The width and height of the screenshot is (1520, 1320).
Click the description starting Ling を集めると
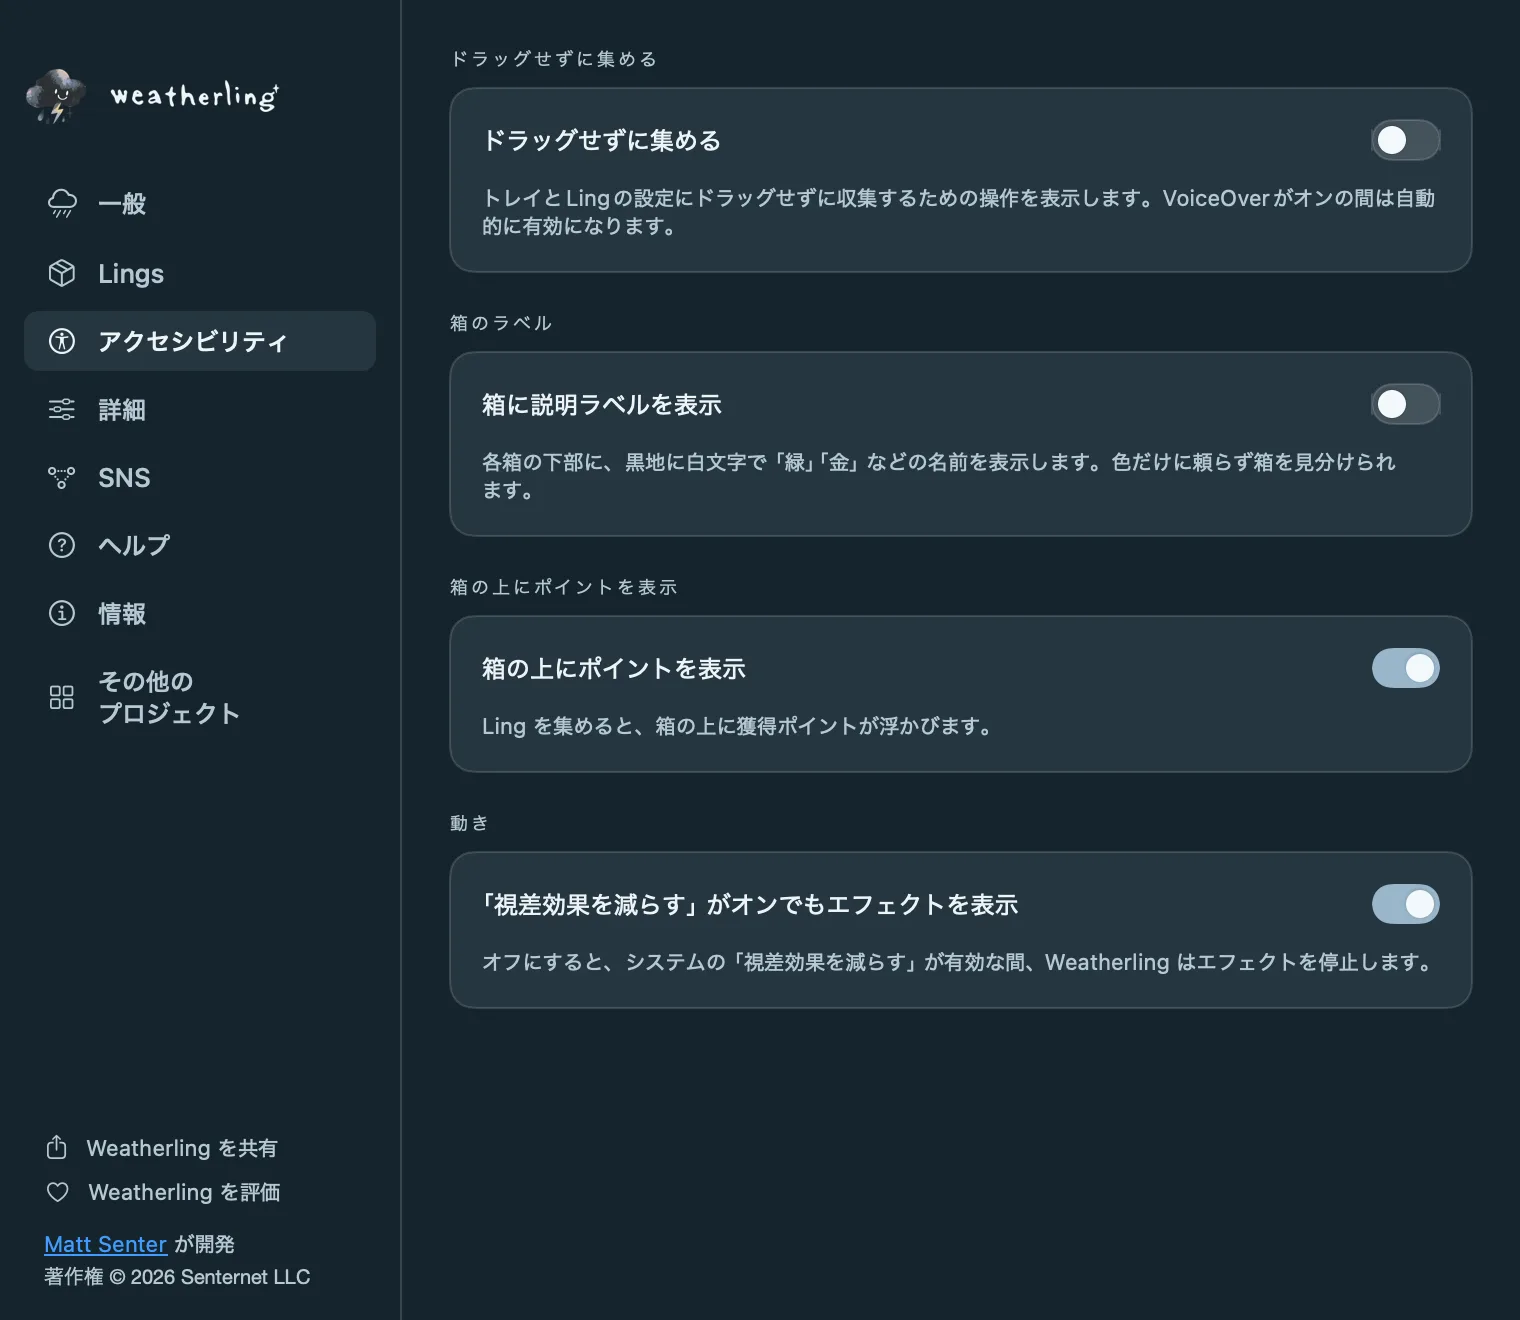737,726
